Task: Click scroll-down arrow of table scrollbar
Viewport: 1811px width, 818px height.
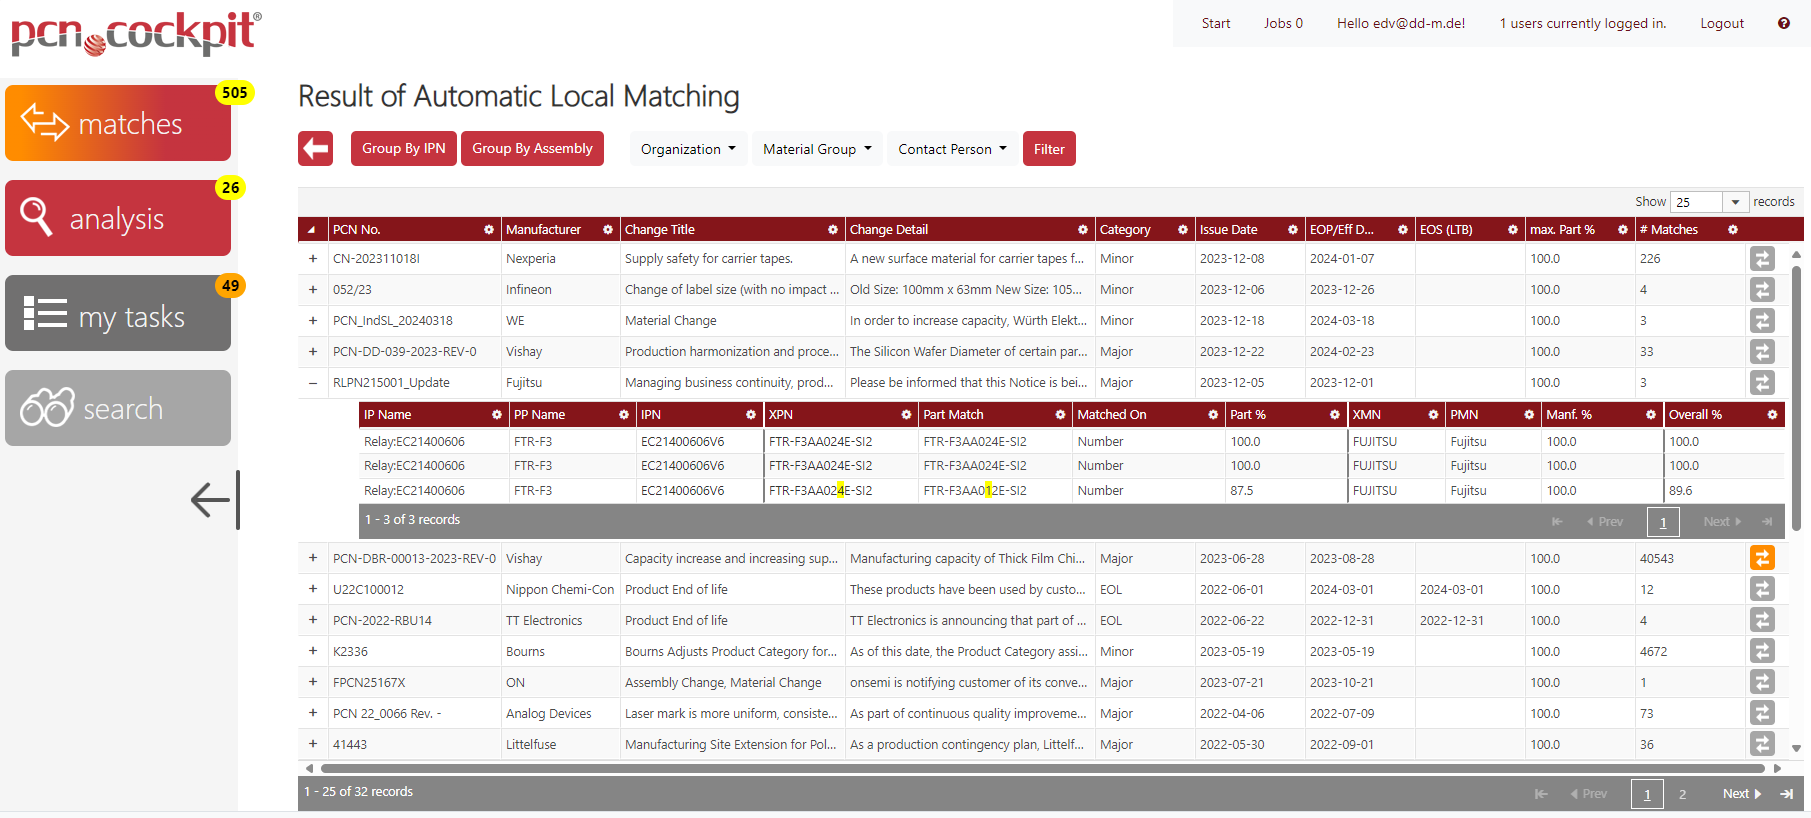Action: tap(1796, 748)
